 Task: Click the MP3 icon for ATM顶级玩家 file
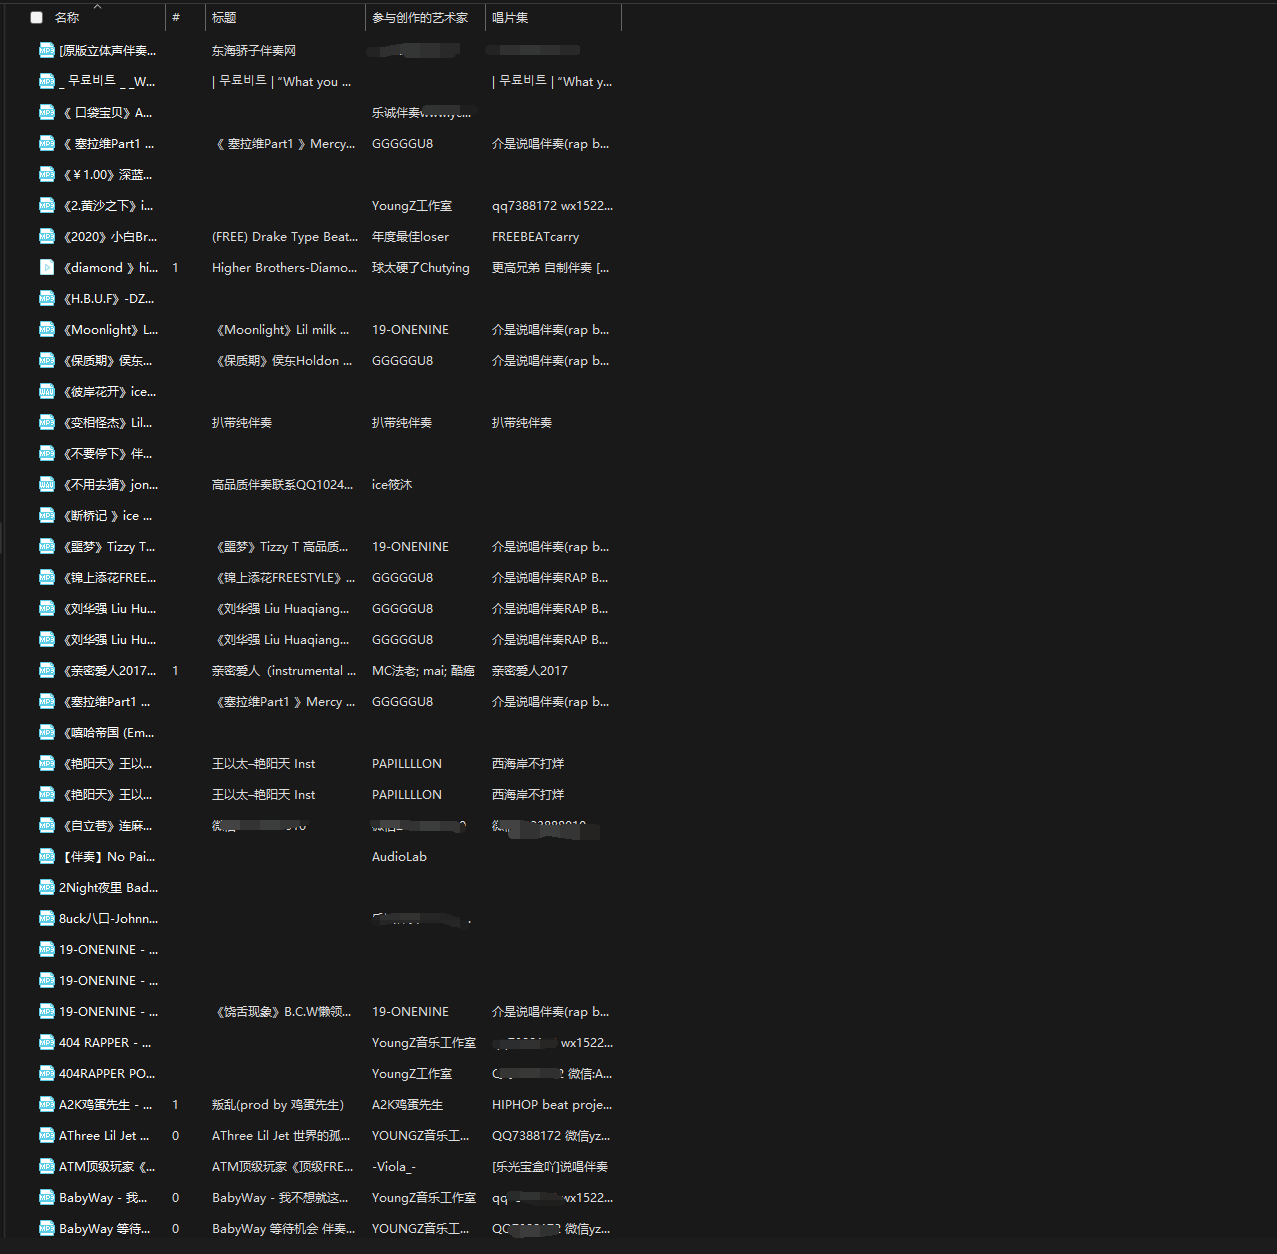point(46,1167)
